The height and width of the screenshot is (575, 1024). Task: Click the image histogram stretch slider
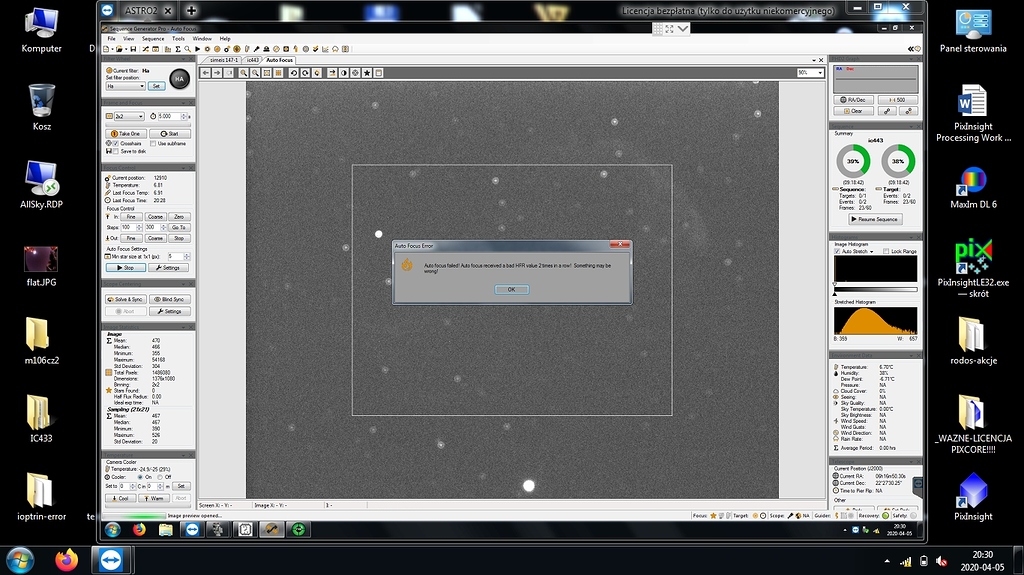pos(876,290)
